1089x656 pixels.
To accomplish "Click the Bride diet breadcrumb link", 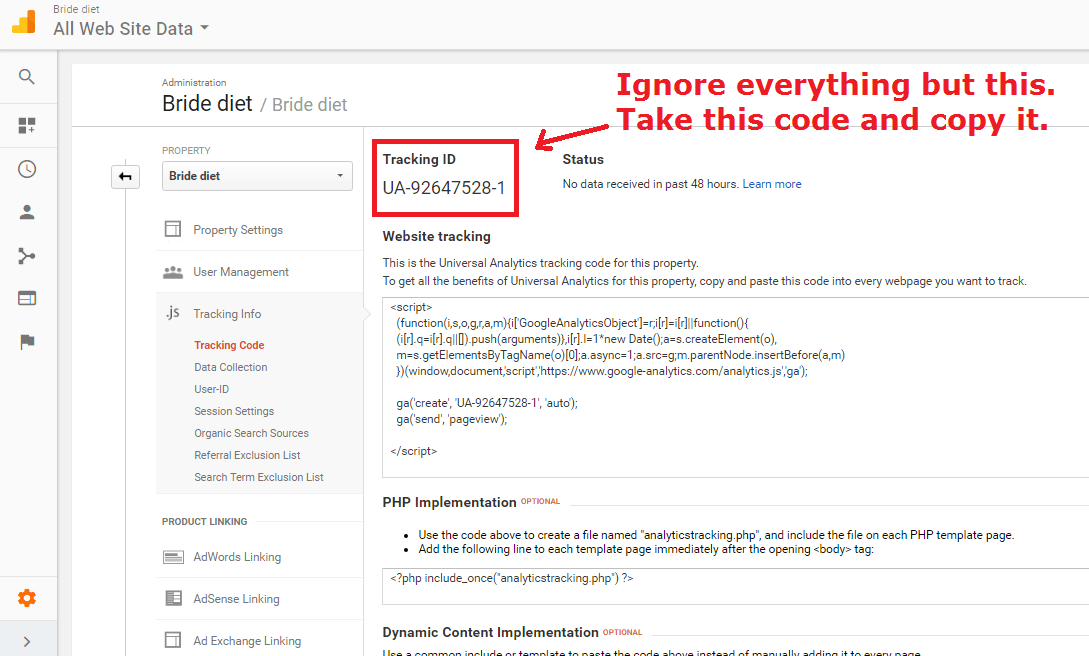I will 309,105.
